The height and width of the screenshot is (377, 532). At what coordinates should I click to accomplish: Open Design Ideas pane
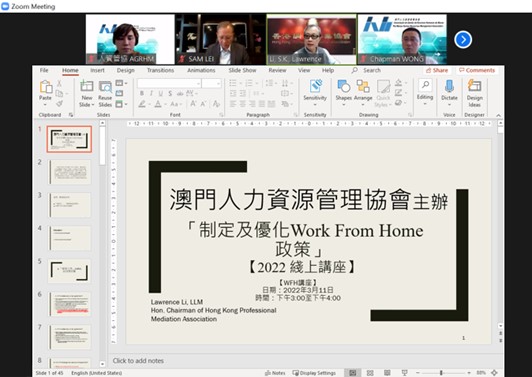[474, 93]
